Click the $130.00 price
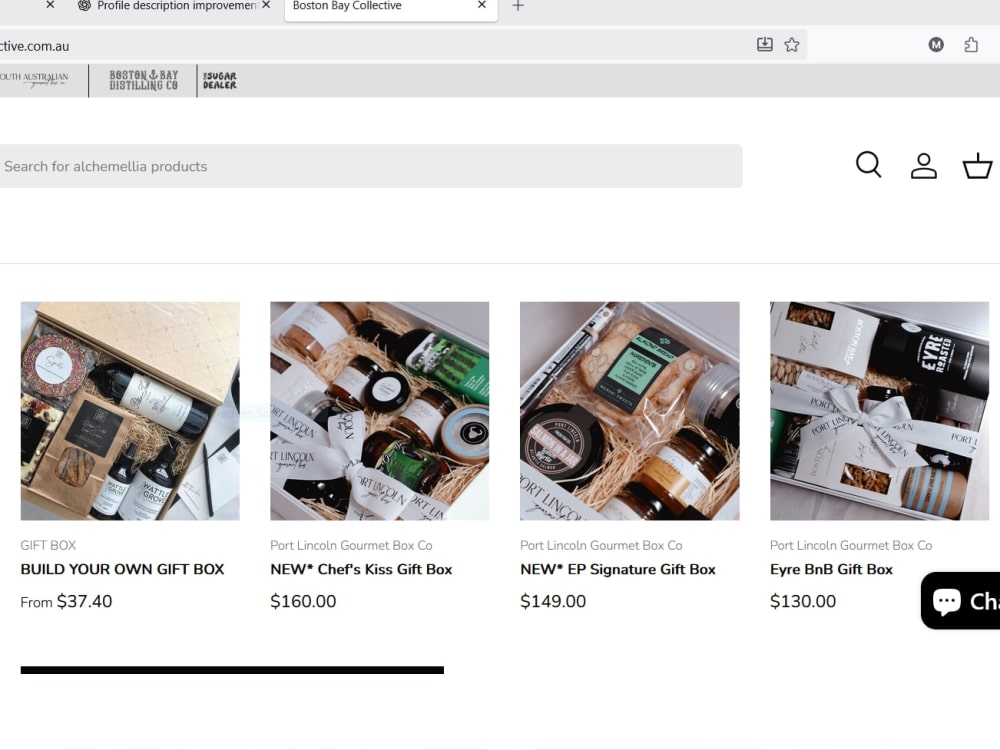1000x750 pixels. tap(803, 601)
